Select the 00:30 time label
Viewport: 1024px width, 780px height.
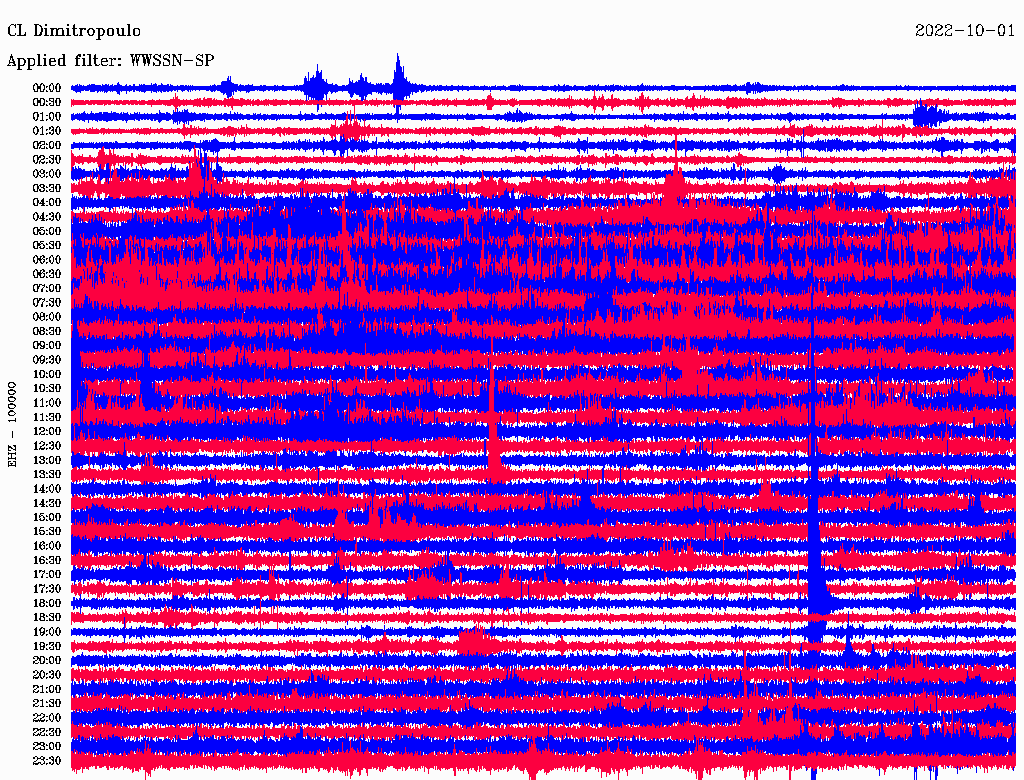point(47,102)
